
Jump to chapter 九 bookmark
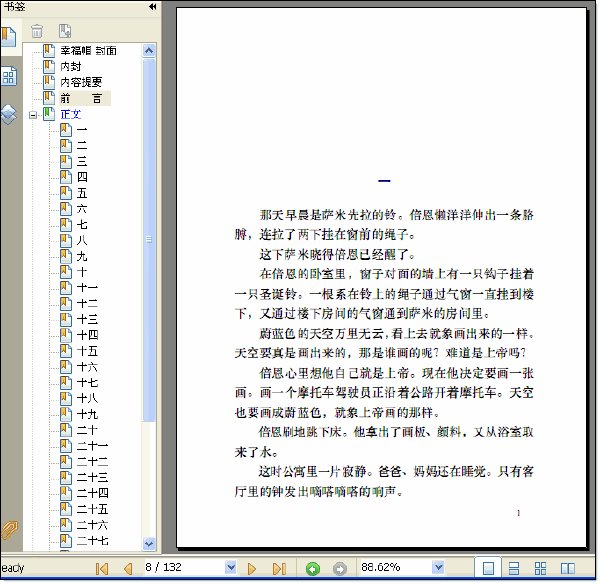click(x=82, y=256)
